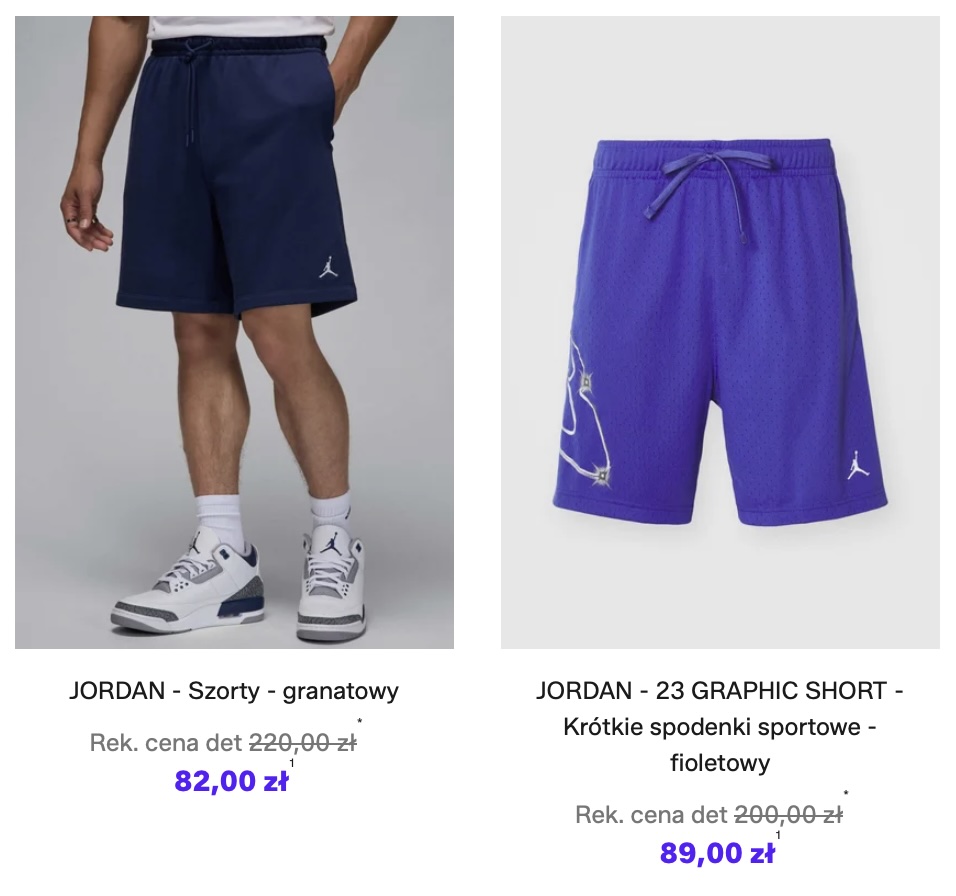
Task: Click the 'Rek. cena det' label under the navy shorts
Action: (x=166, y=743)
